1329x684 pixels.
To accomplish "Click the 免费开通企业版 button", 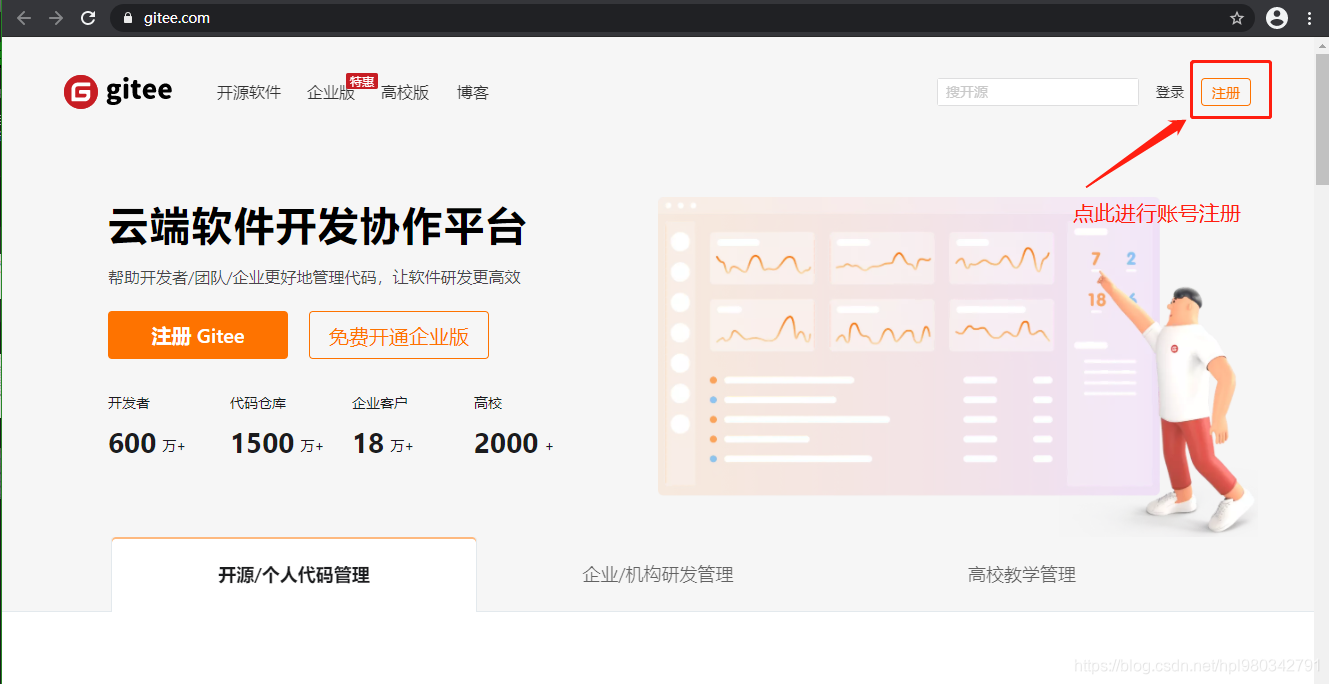I will coord(399,335).
